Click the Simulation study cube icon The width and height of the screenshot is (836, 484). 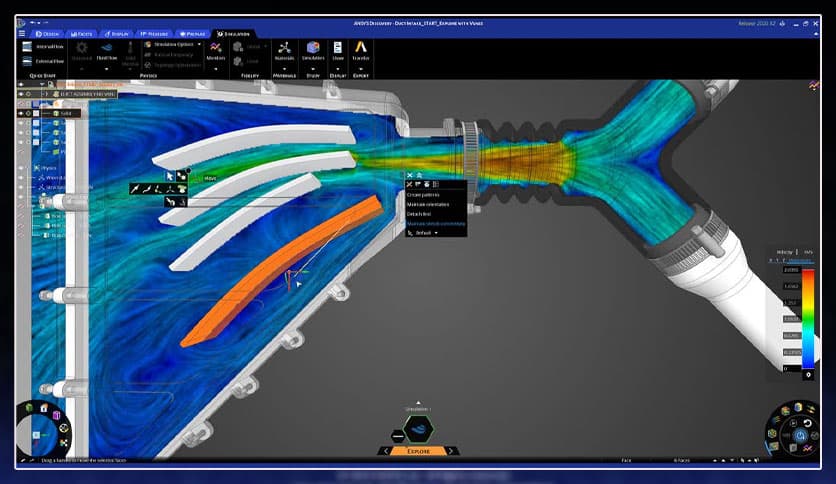(313, 48)
